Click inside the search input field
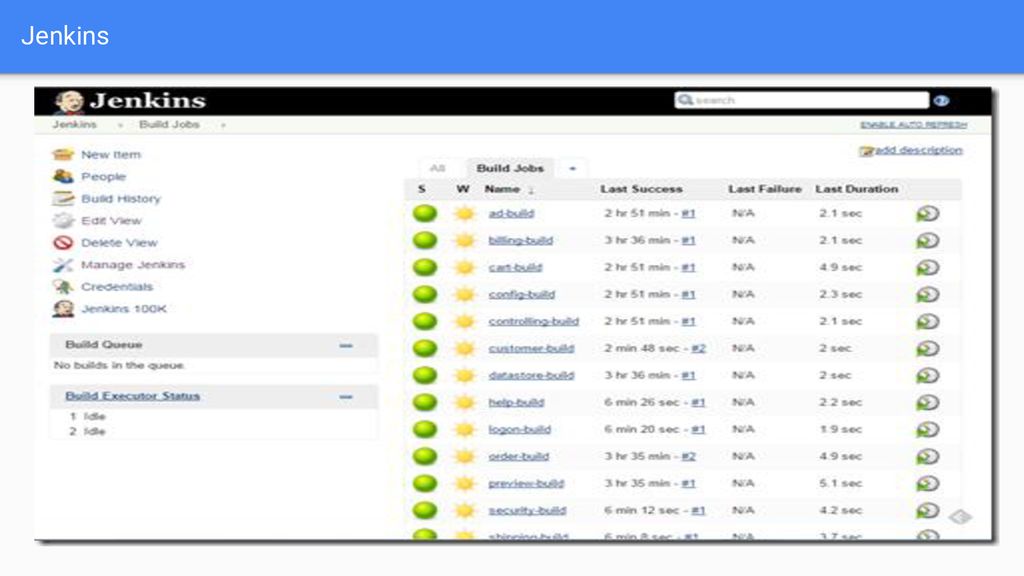 [x=802, y=100]
